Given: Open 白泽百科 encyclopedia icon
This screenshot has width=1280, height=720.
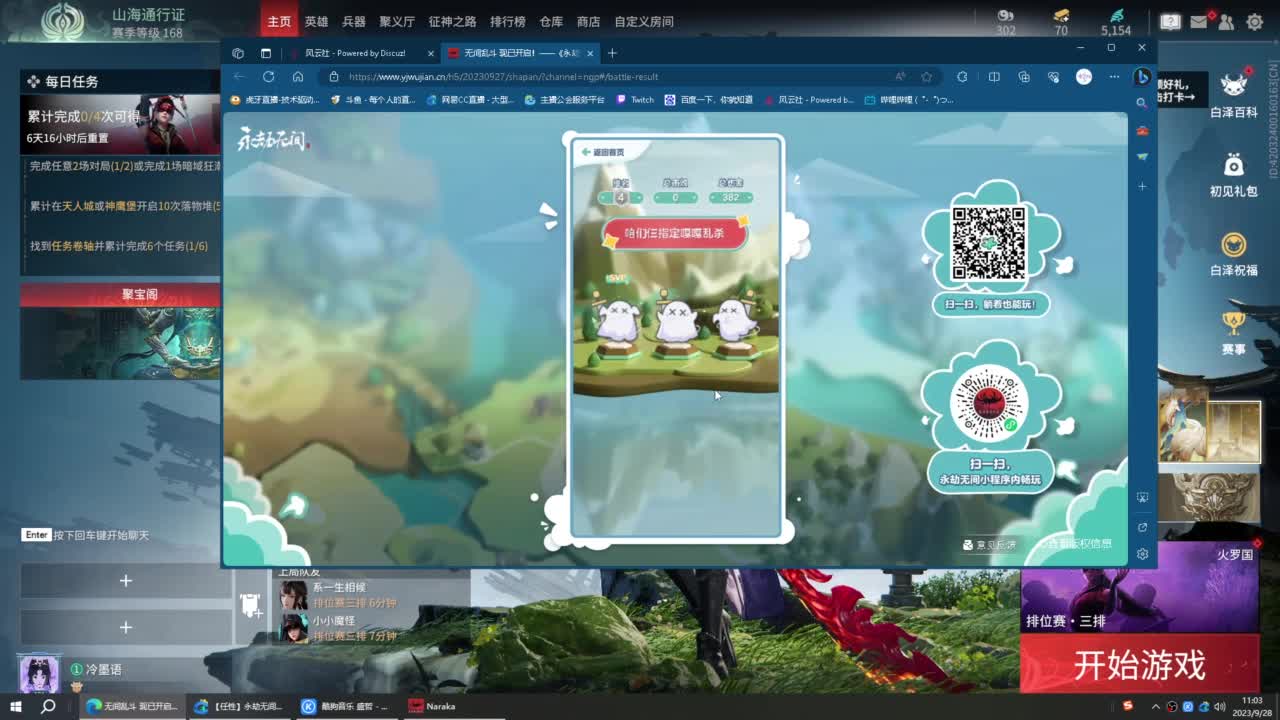Looking at the screenshot, I should click(1234, 95).
